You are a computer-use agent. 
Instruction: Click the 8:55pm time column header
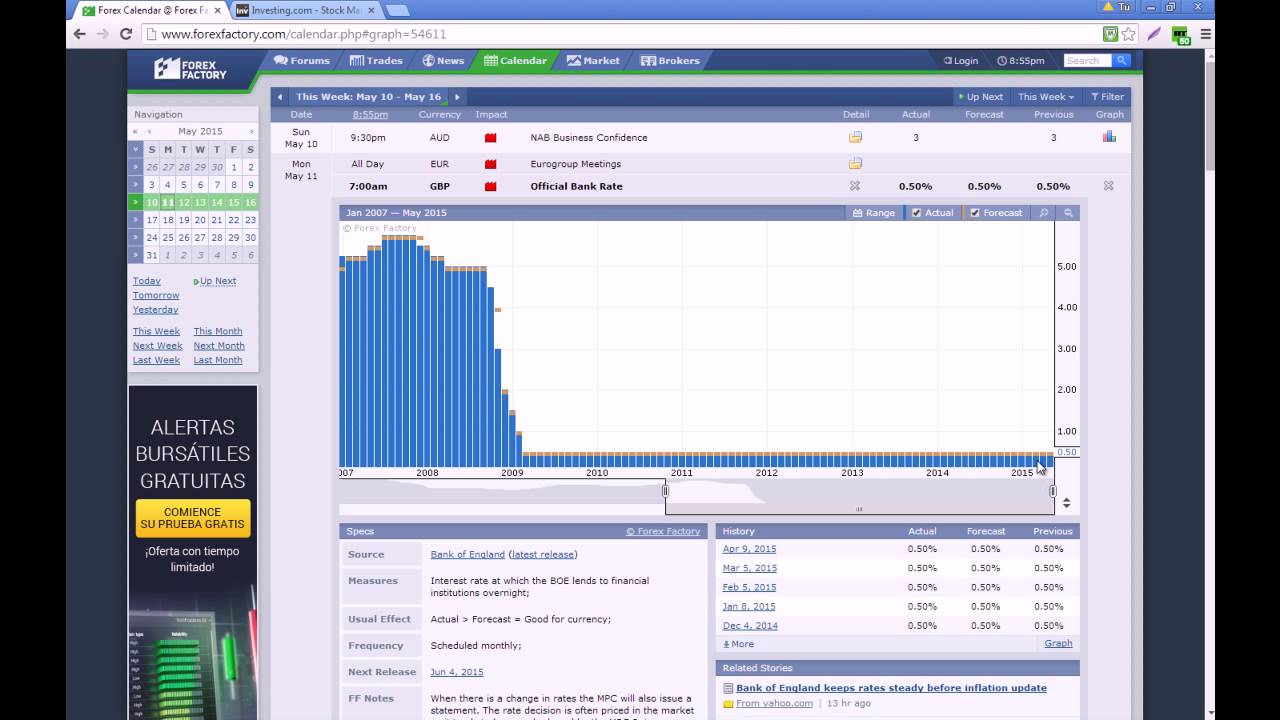369,115
